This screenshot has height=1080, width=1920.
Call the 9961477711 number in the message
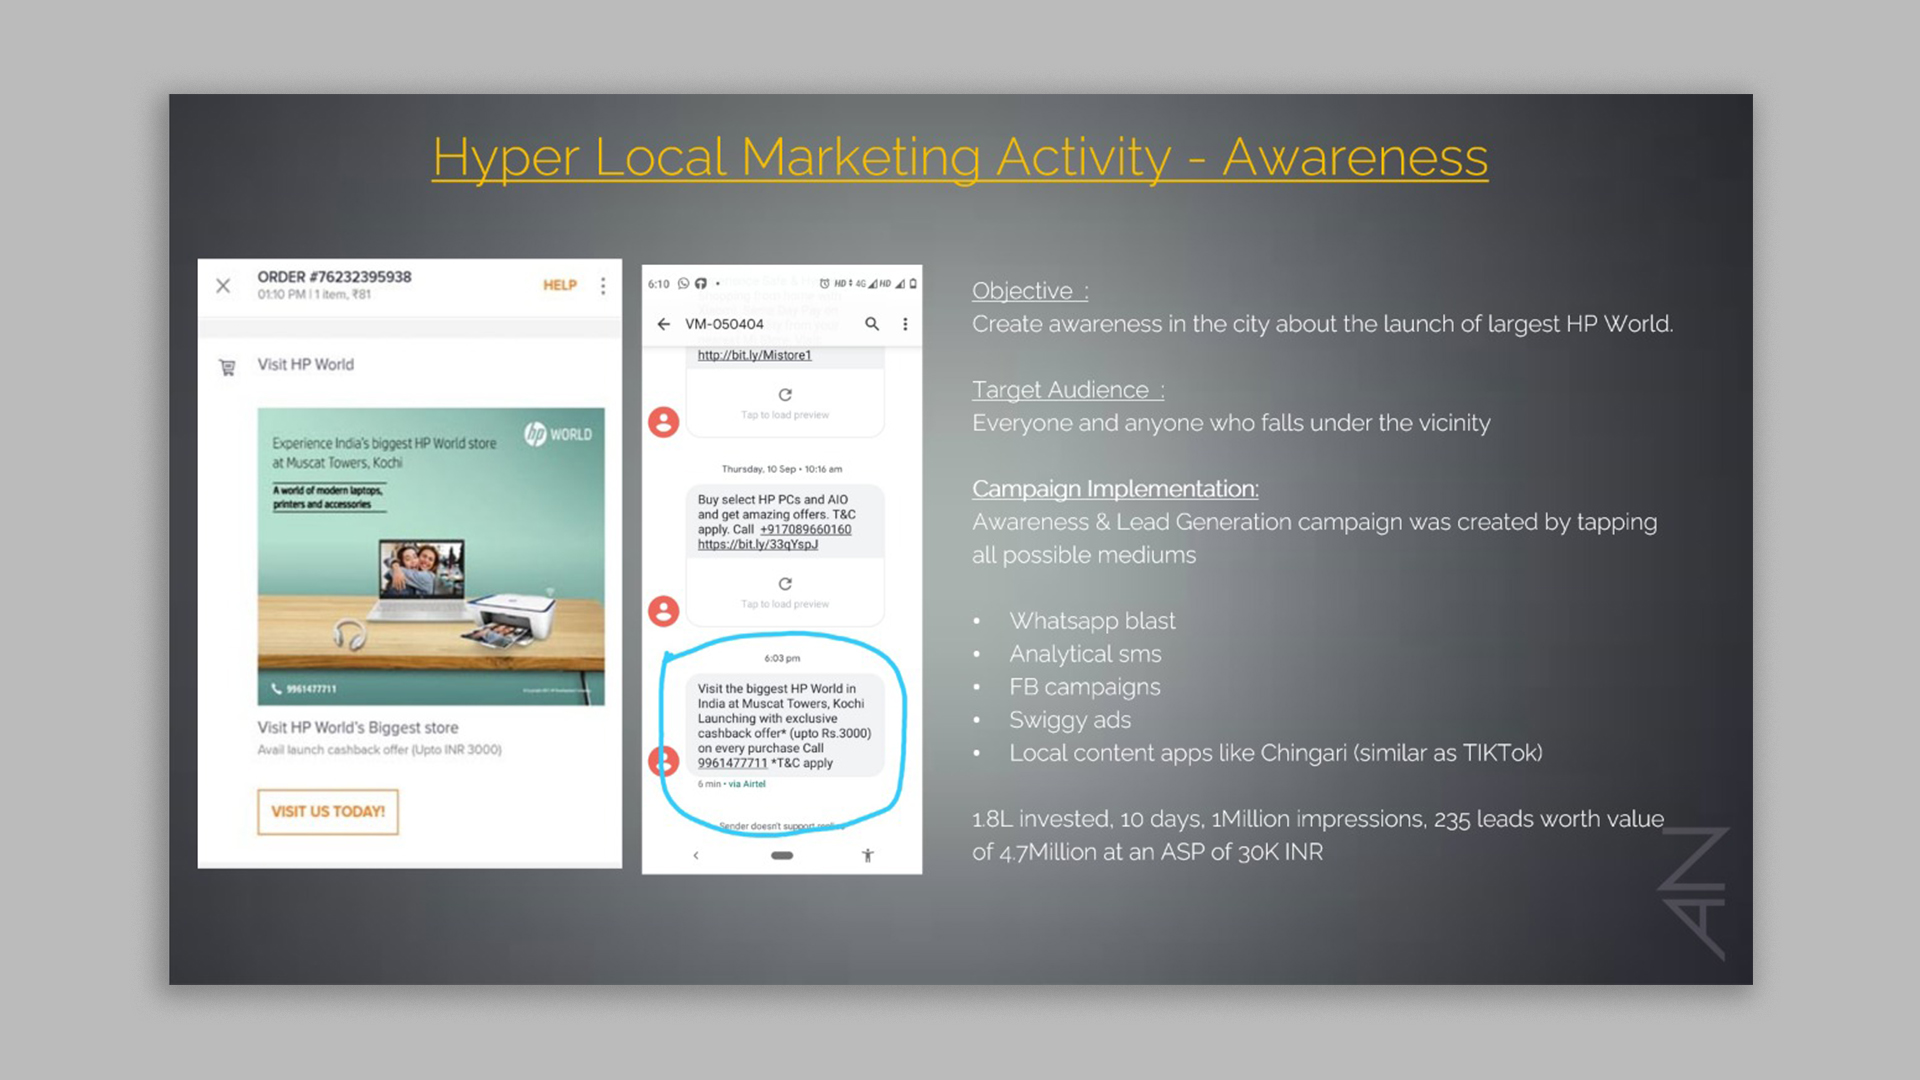click(732, 763)
